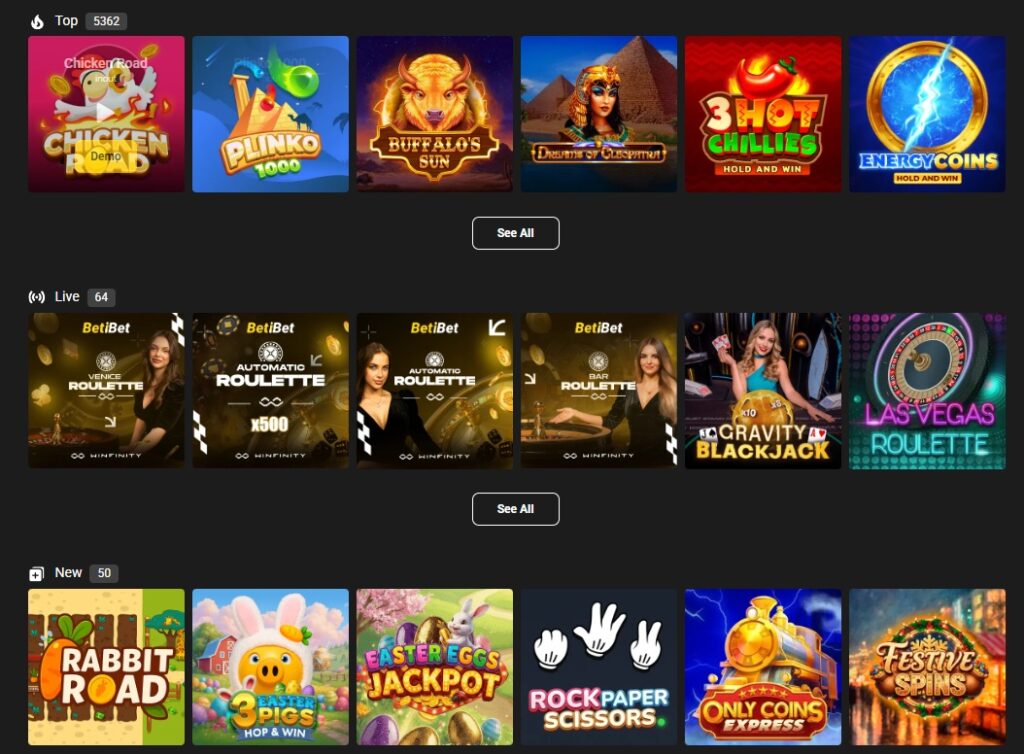1024x754 pixels.
Task: Click the flame icon beside Top
Action: pos(37,22)
